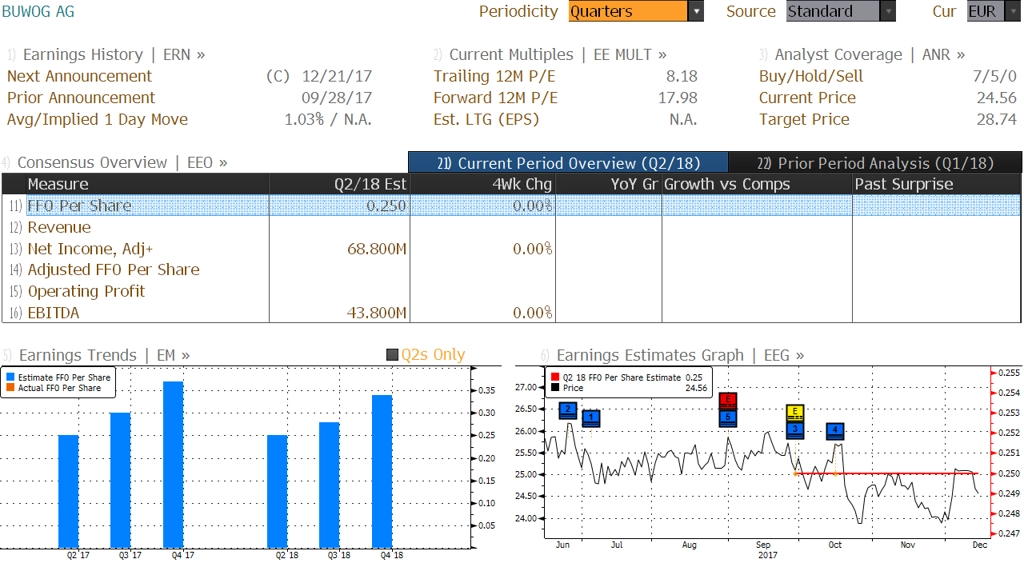Select the FFO Per Share row

point(511,205)
